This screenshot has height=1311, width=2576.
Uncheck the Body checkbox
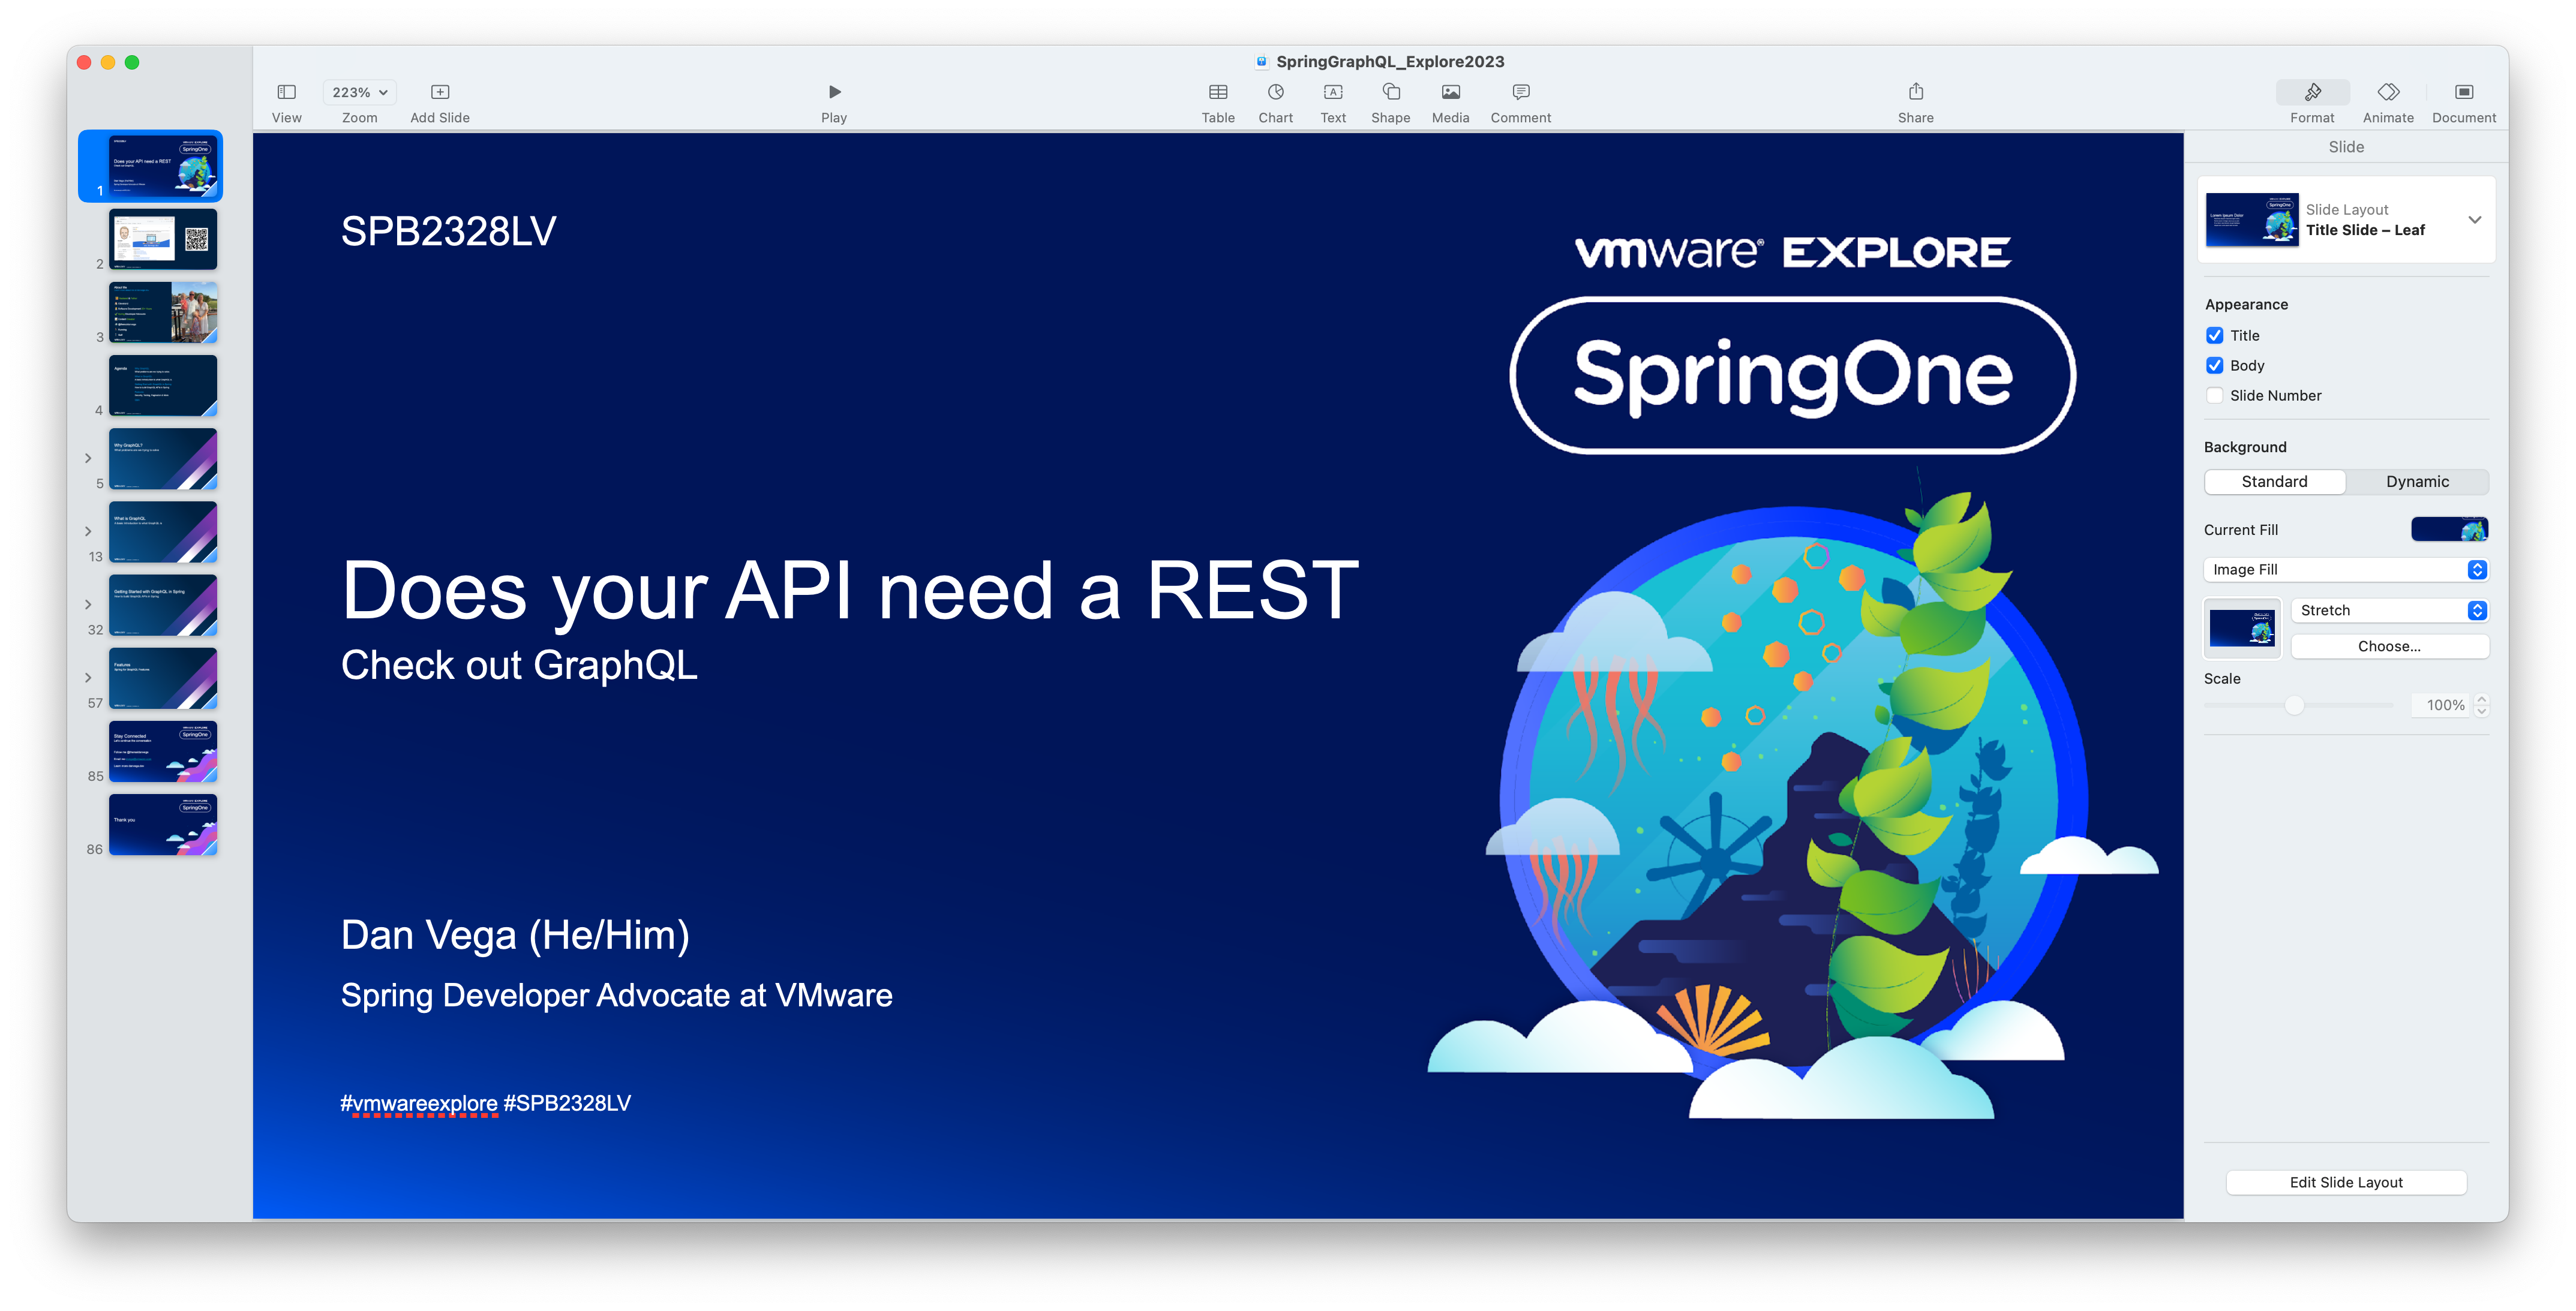2214,366
